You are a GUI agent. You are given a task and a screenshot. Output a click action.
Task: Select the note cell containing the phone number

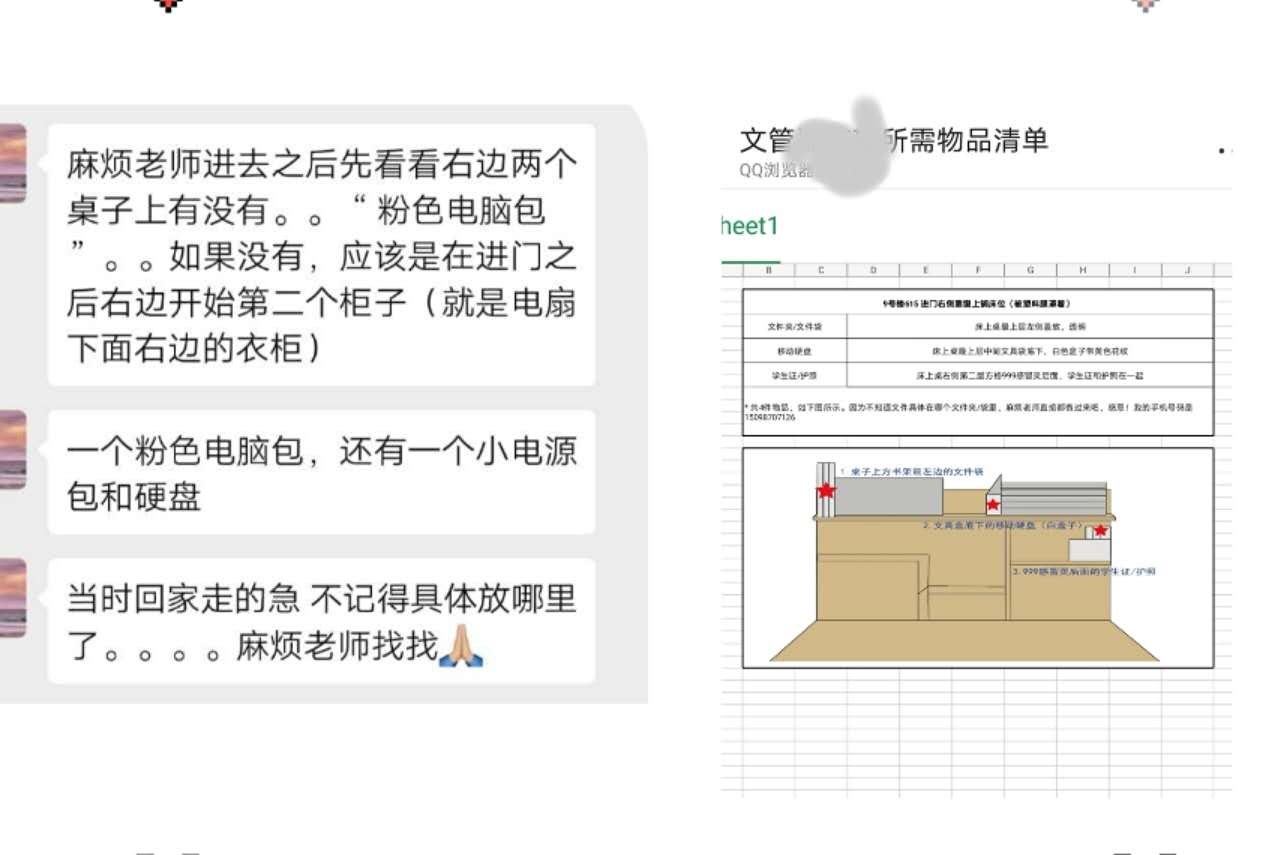click(x=977, y=412)
